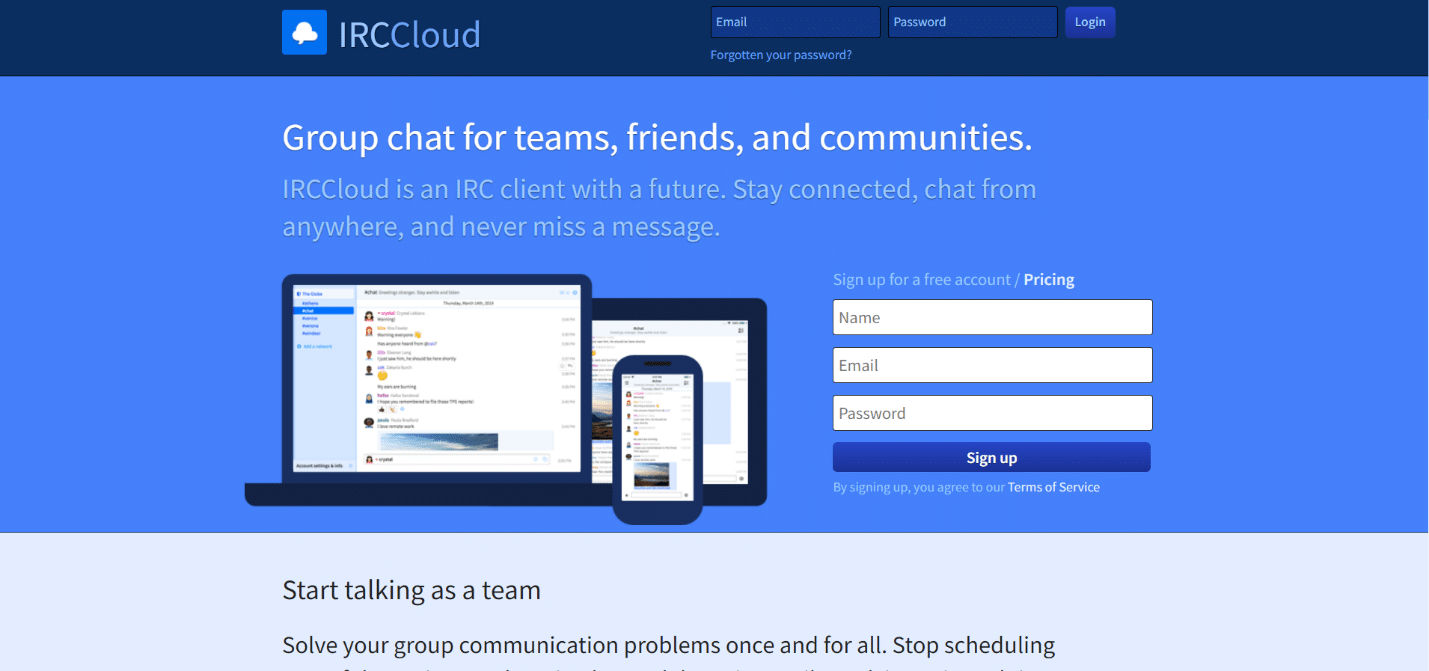The image size is (1429, 671).
Task: Click the 'Sign up for a free account' text
Action: pos(923,280)
